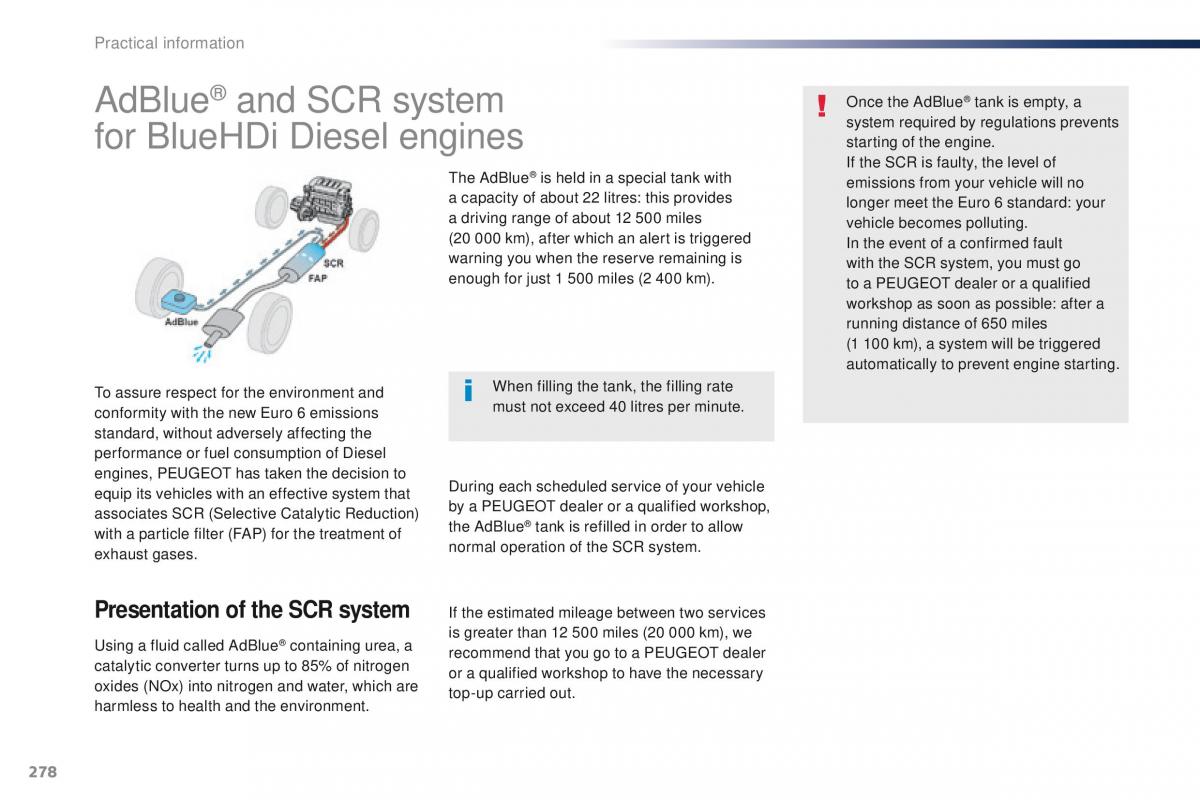Click the SCR system diagram illustration
This screenshot has height=800, width=1200.
coord(257,268)
